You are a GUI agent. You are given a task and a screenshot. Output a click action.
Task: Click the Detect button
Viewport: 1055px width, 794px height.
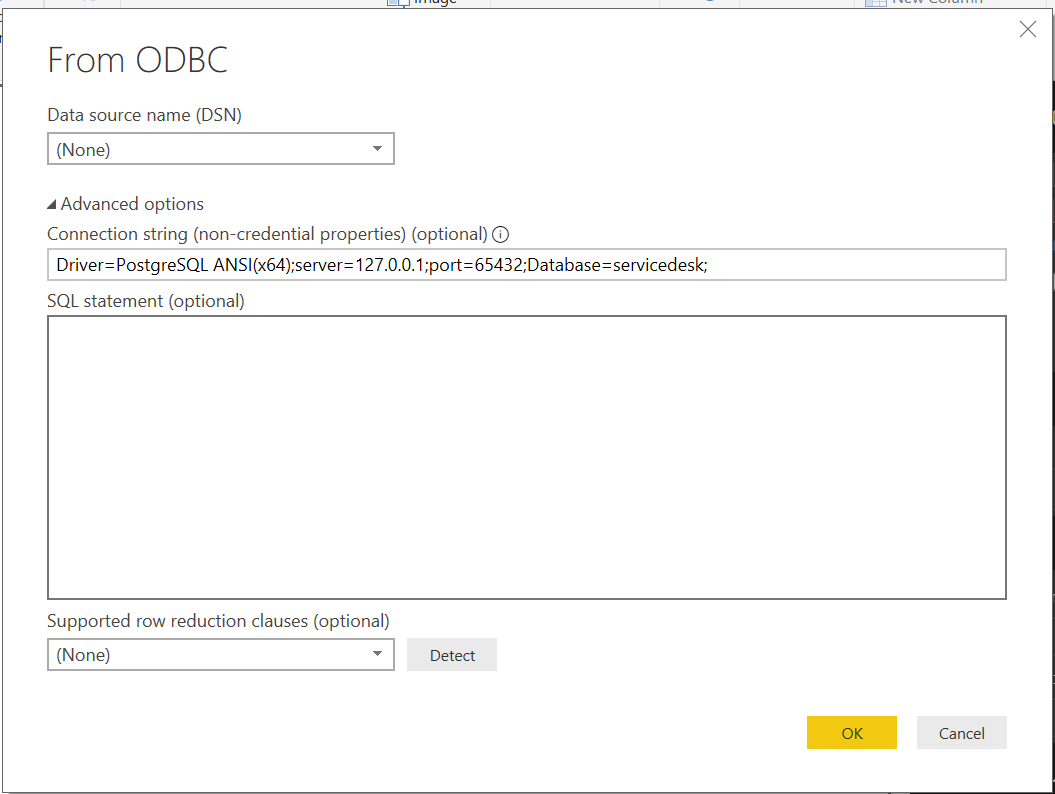point(452,655)
